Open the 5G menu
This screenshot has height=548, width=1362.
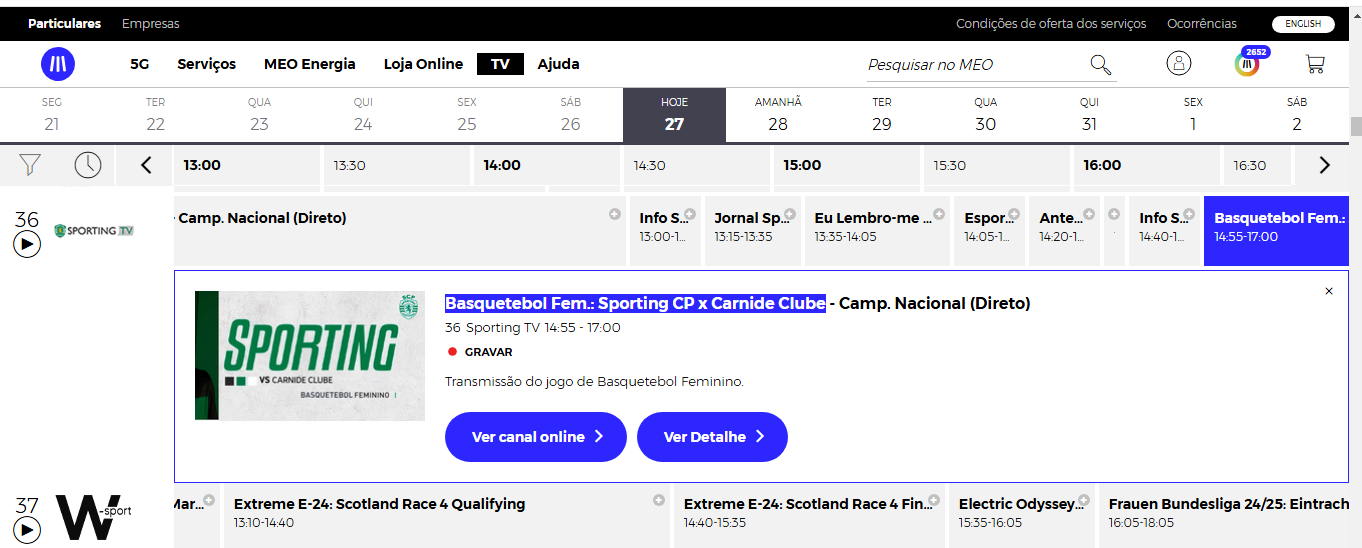[x=140, y=64]
